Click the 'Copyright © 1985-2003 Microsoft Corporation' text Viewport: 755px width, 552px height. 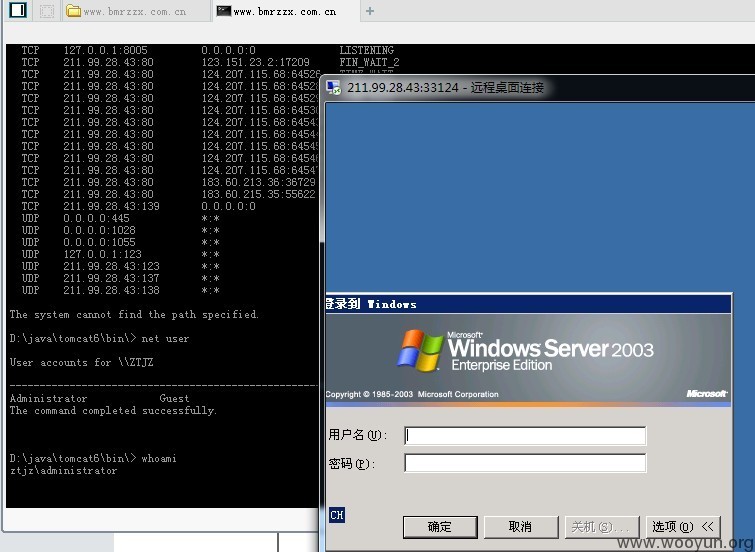tap(412, 394)
